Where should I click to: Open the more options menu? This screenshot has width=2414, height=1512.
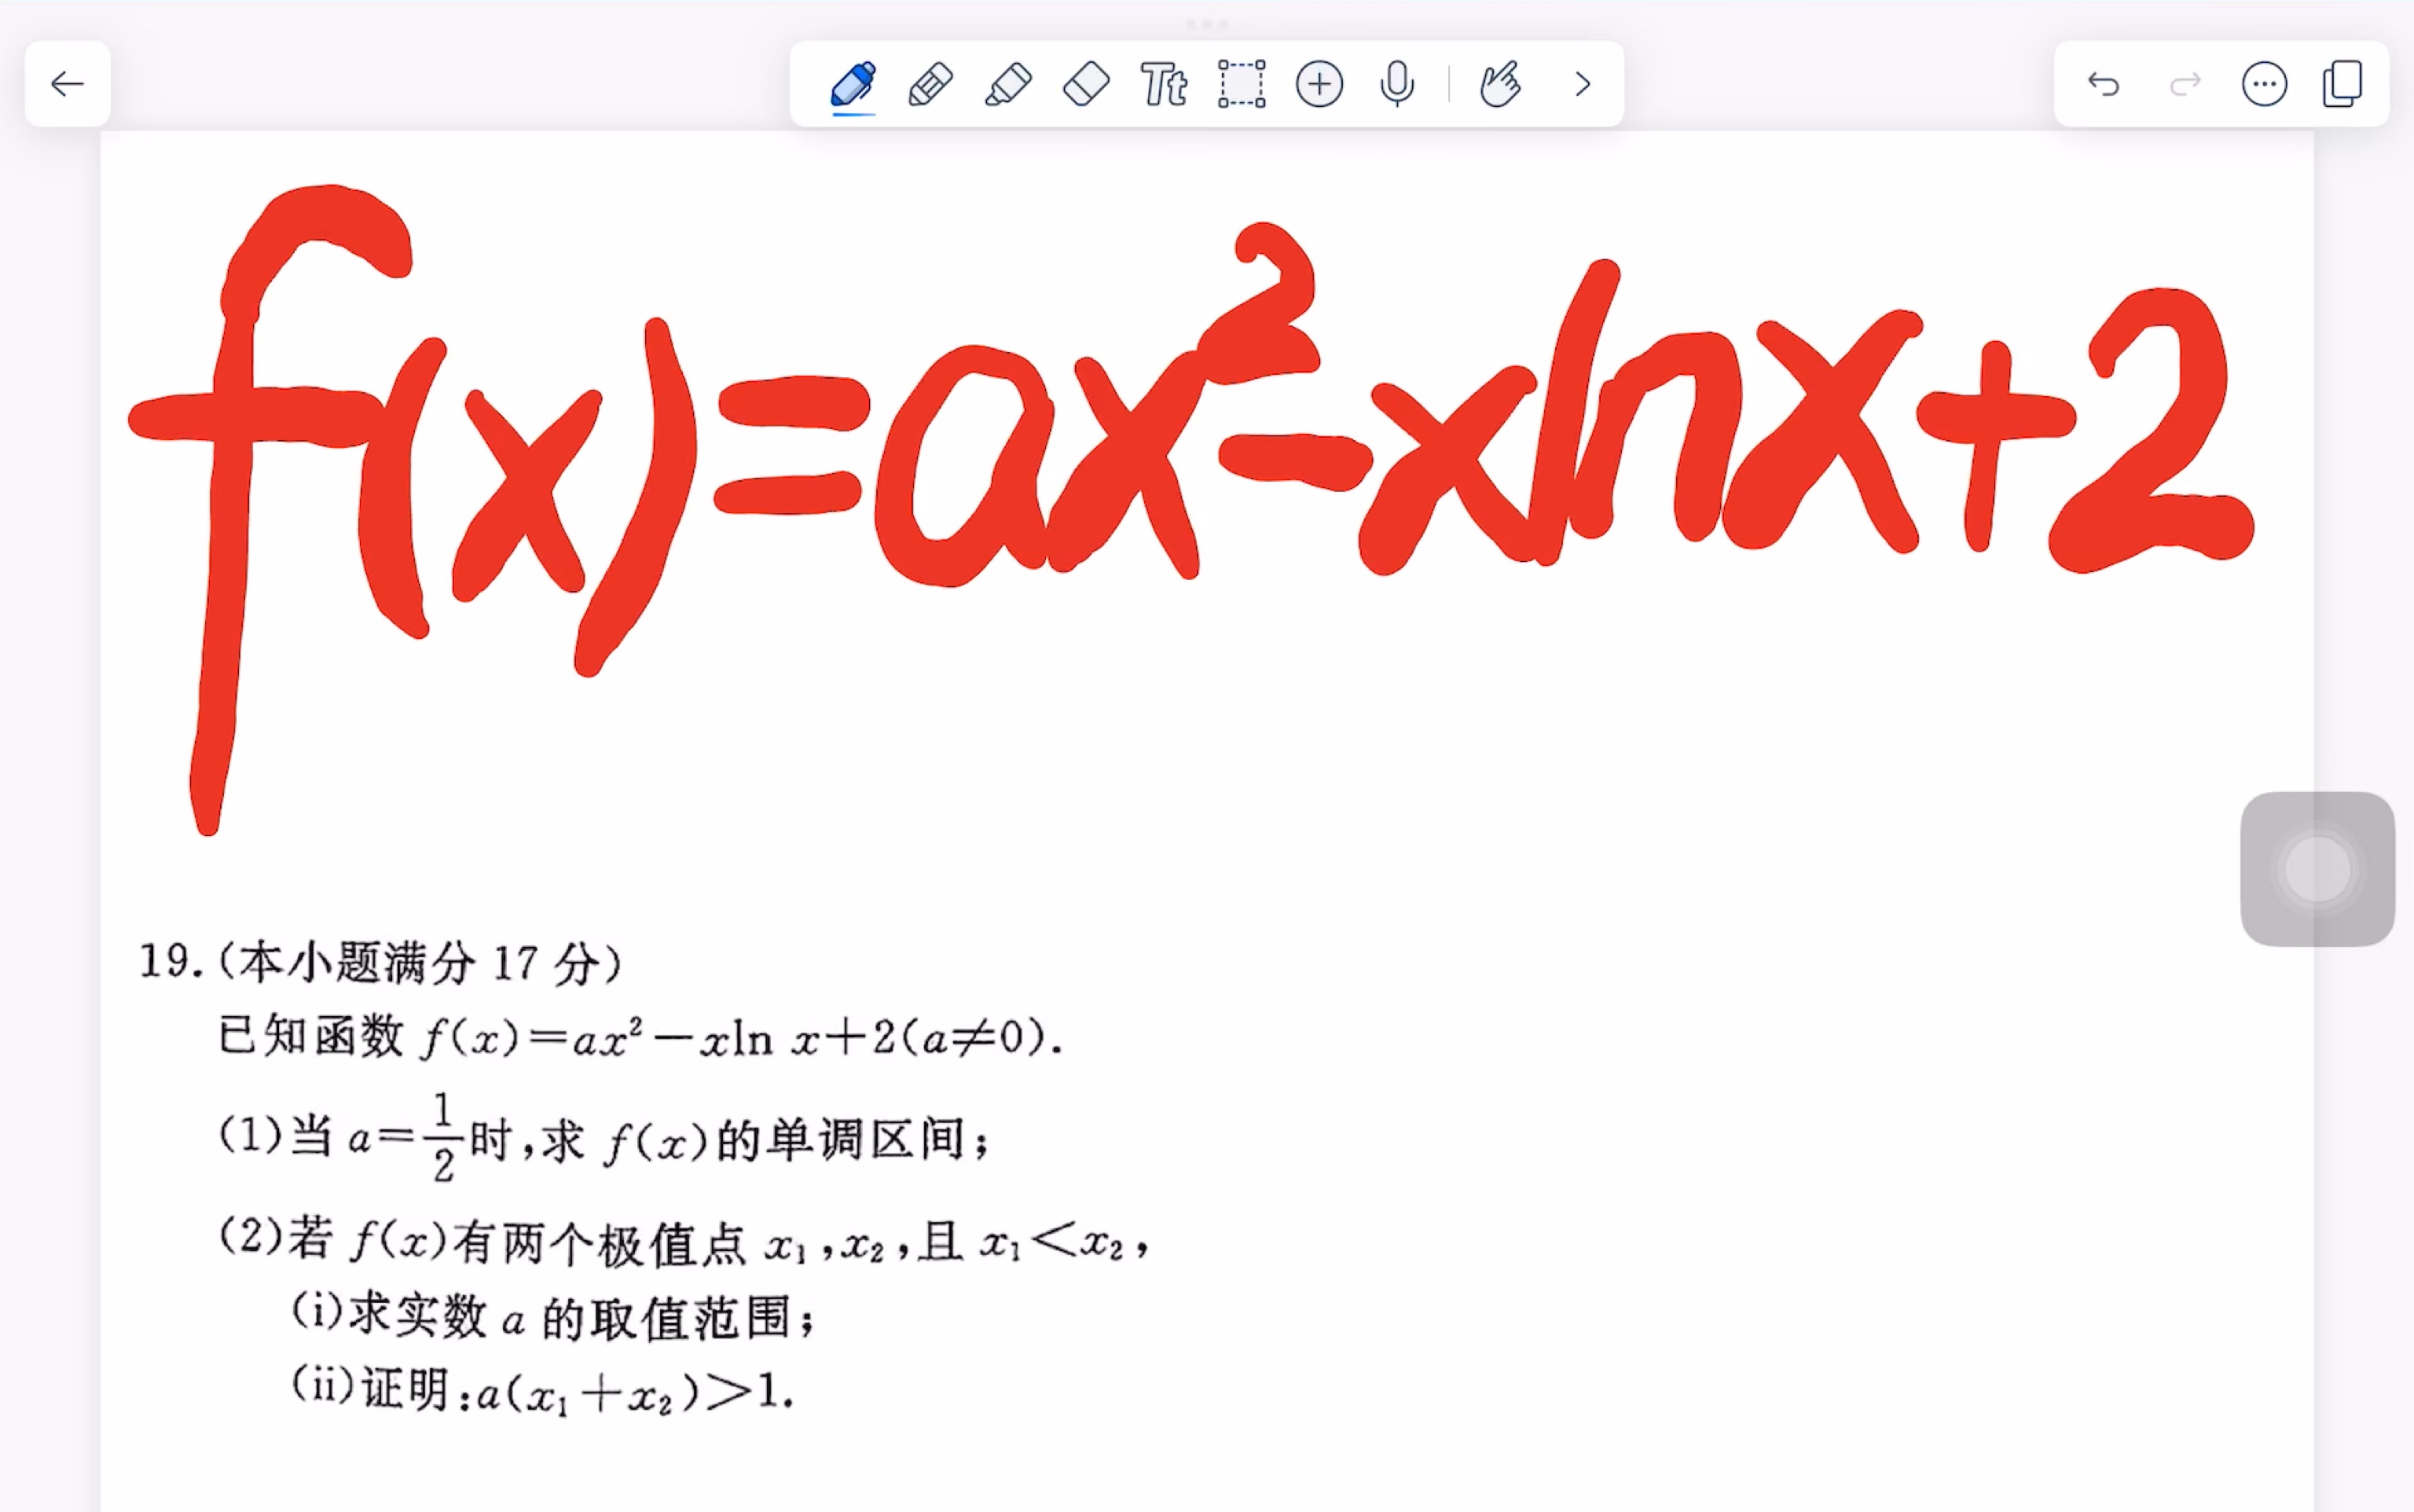coord(2265,84)
